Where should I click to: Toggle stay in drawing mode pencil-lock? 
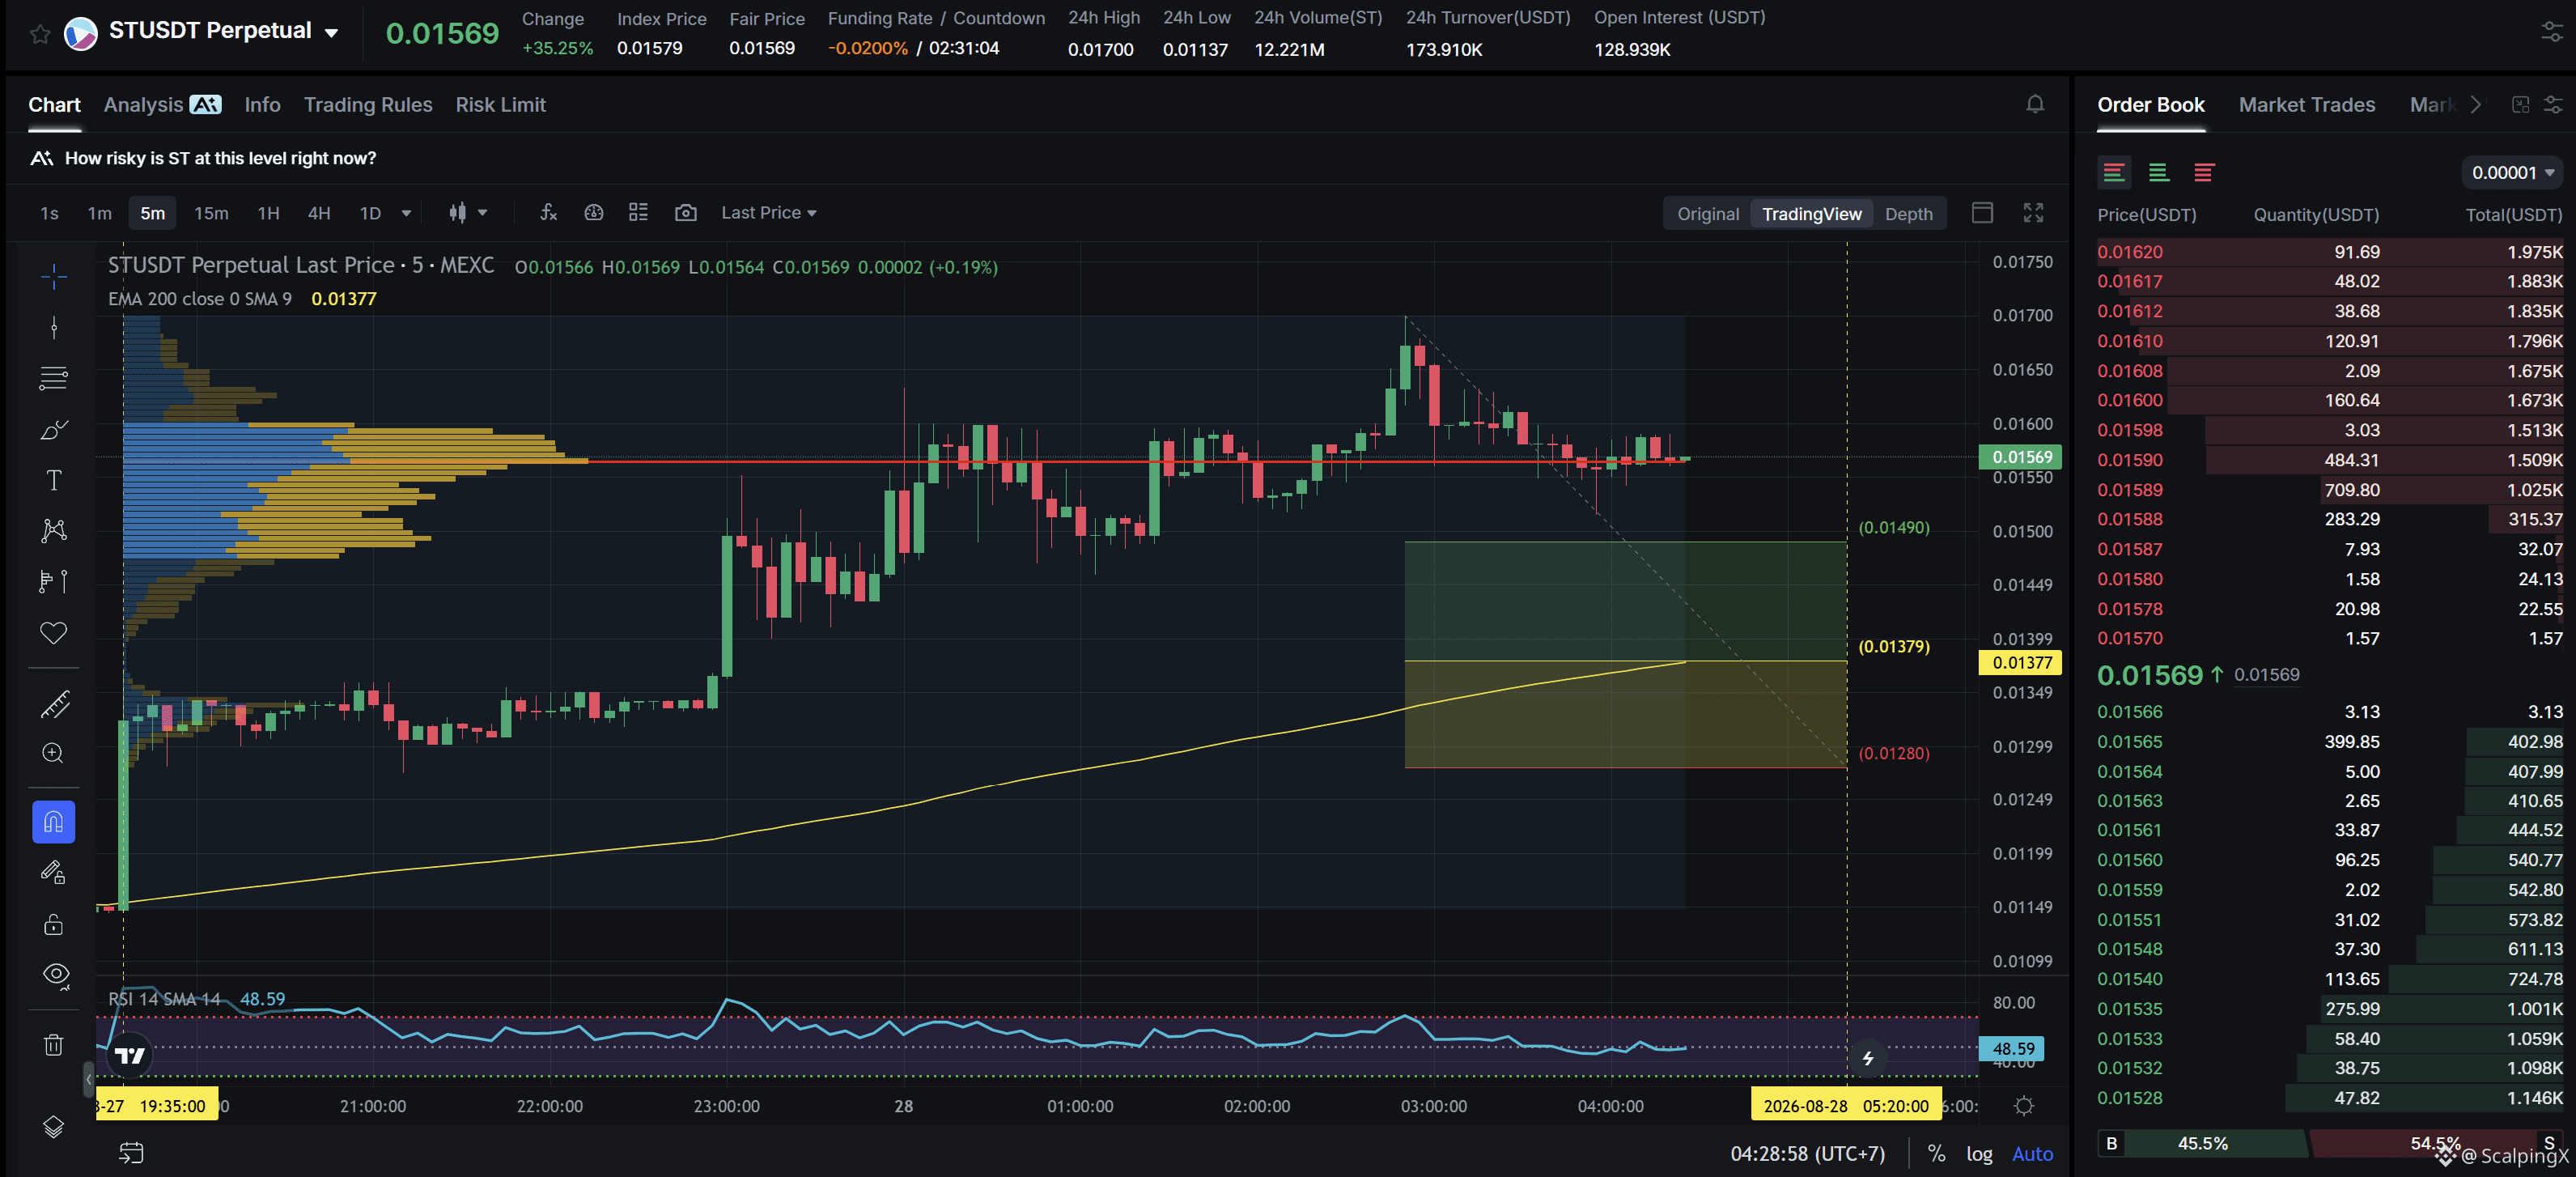pos(54,873)
